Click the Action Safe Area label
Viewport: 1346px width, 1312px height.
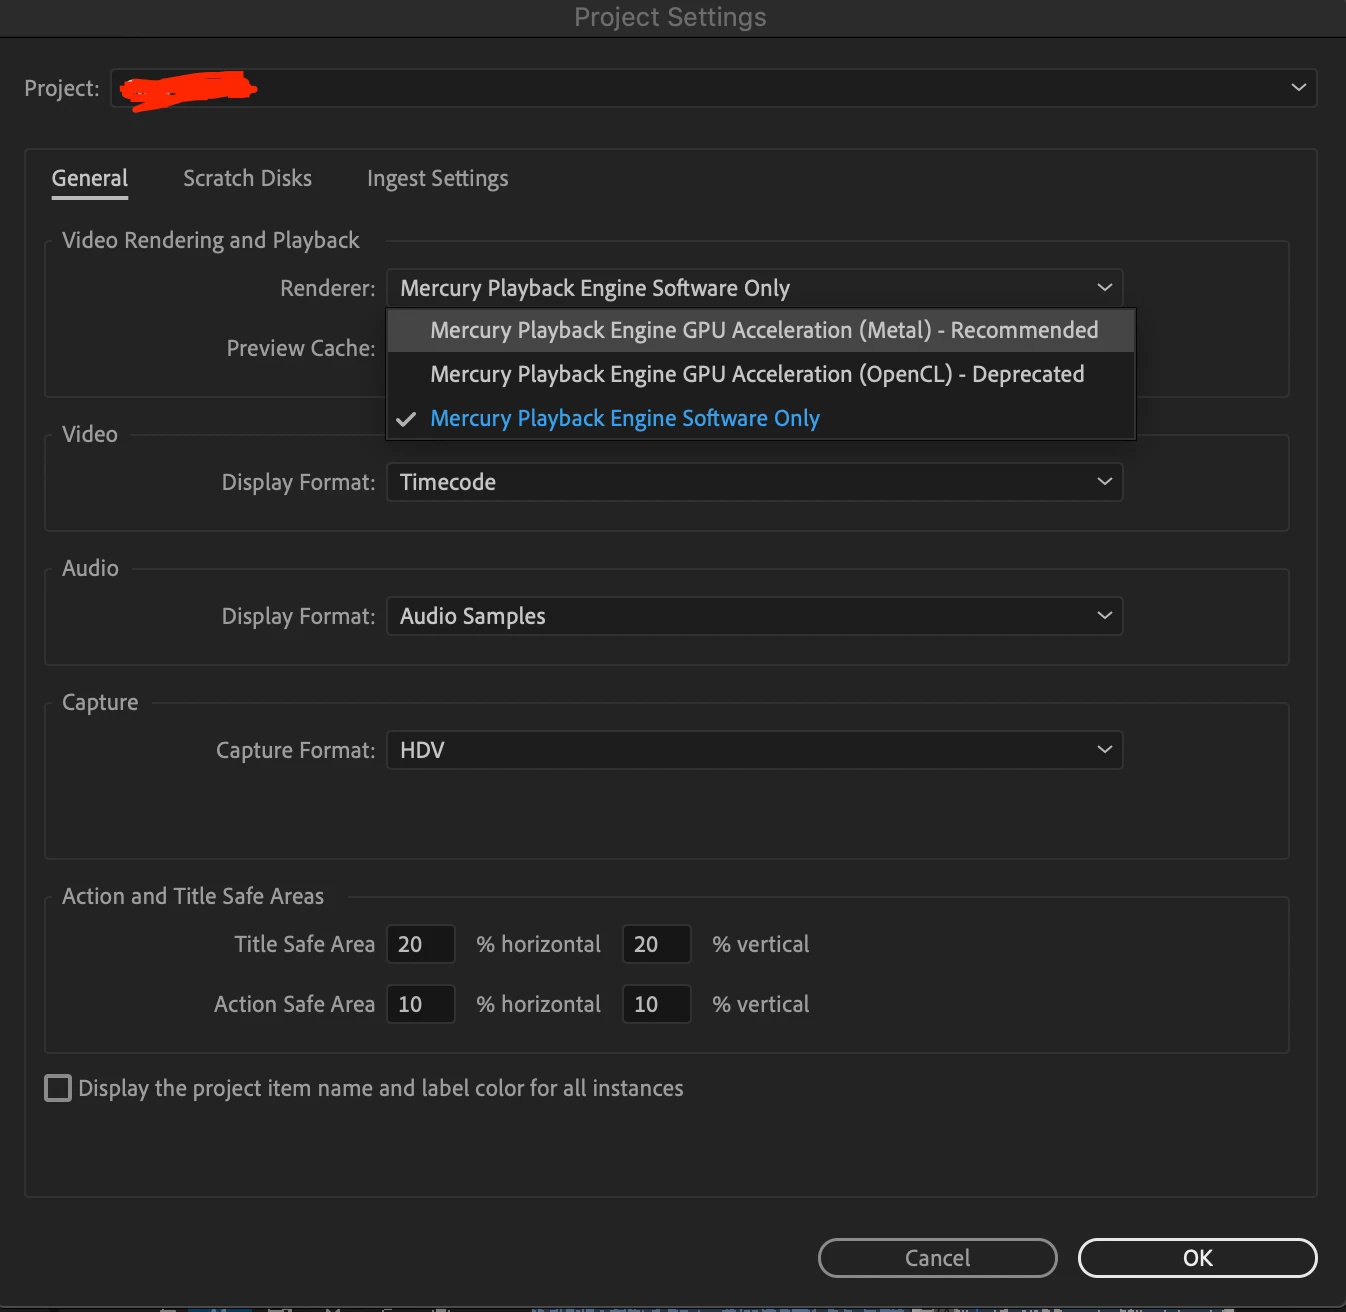coord(295,1004)
